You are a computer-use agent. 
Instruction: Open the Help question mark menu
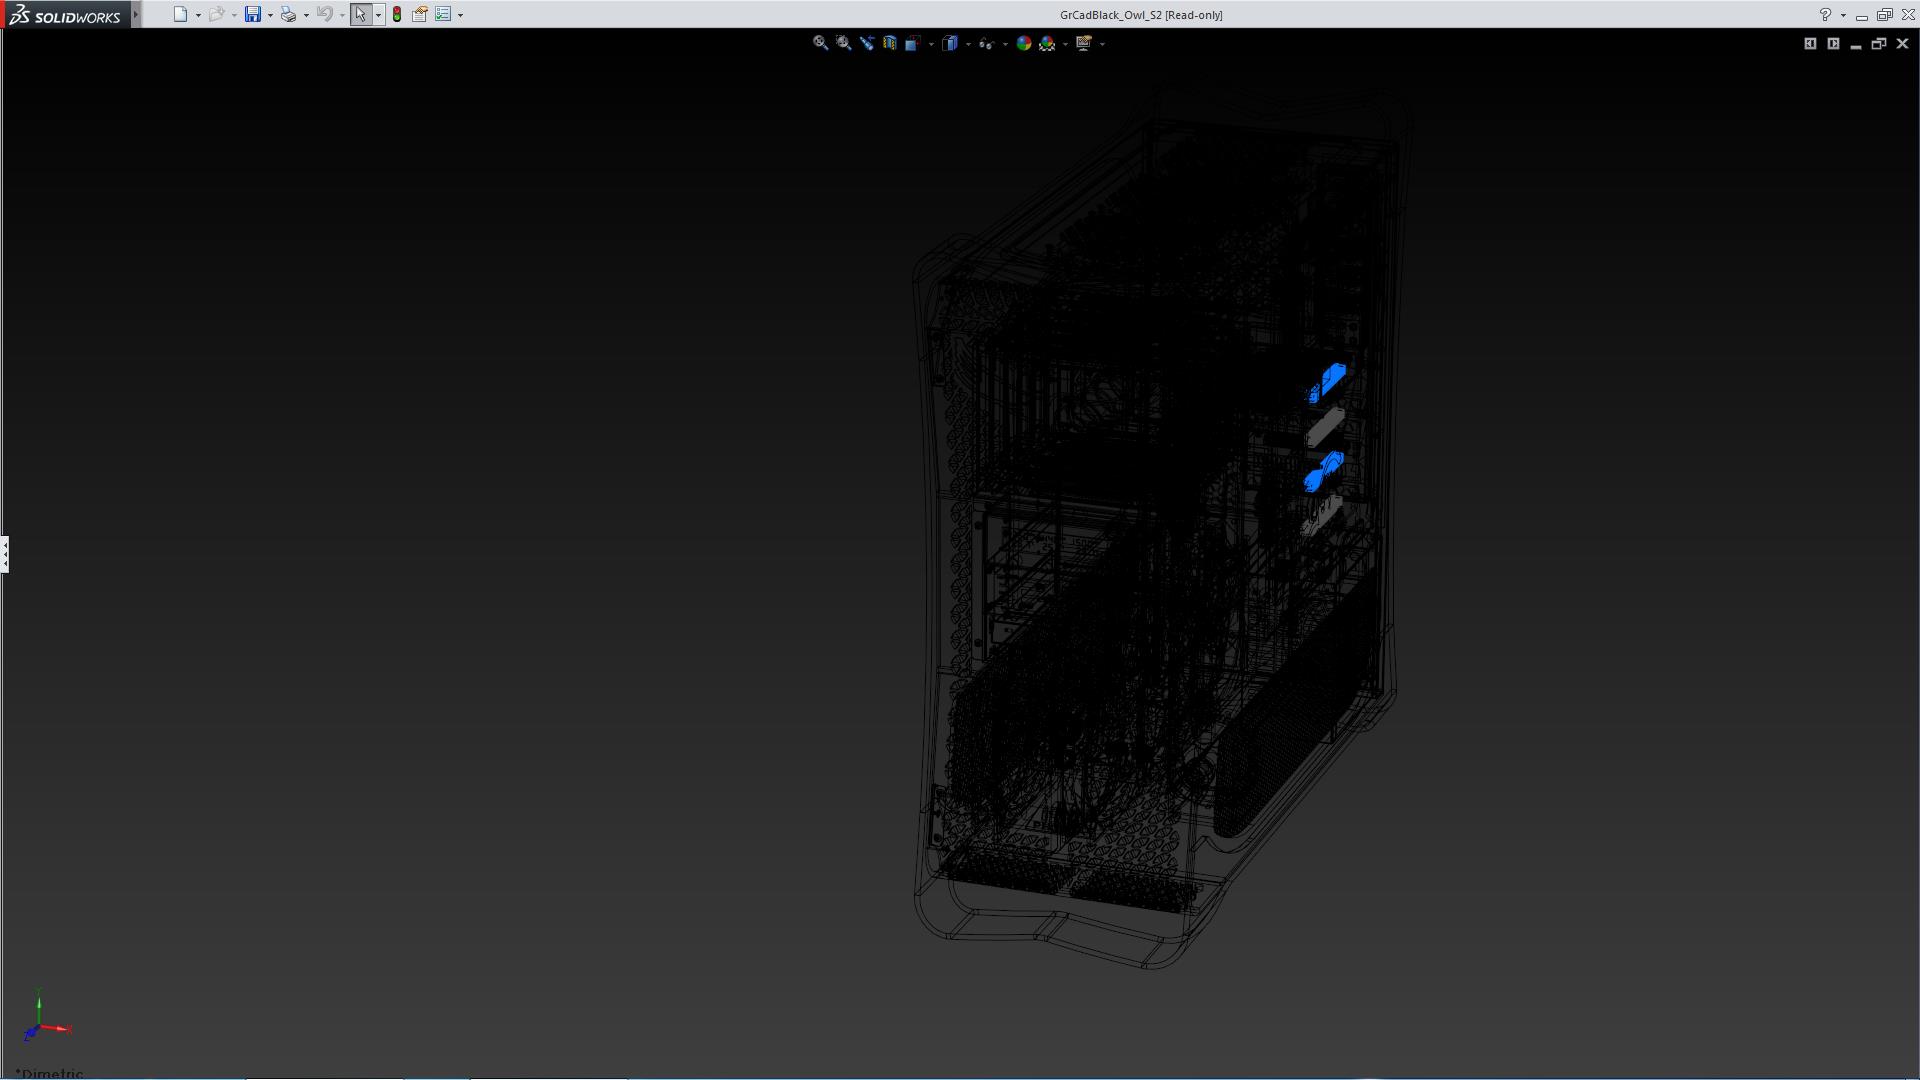click(1825, 15)
